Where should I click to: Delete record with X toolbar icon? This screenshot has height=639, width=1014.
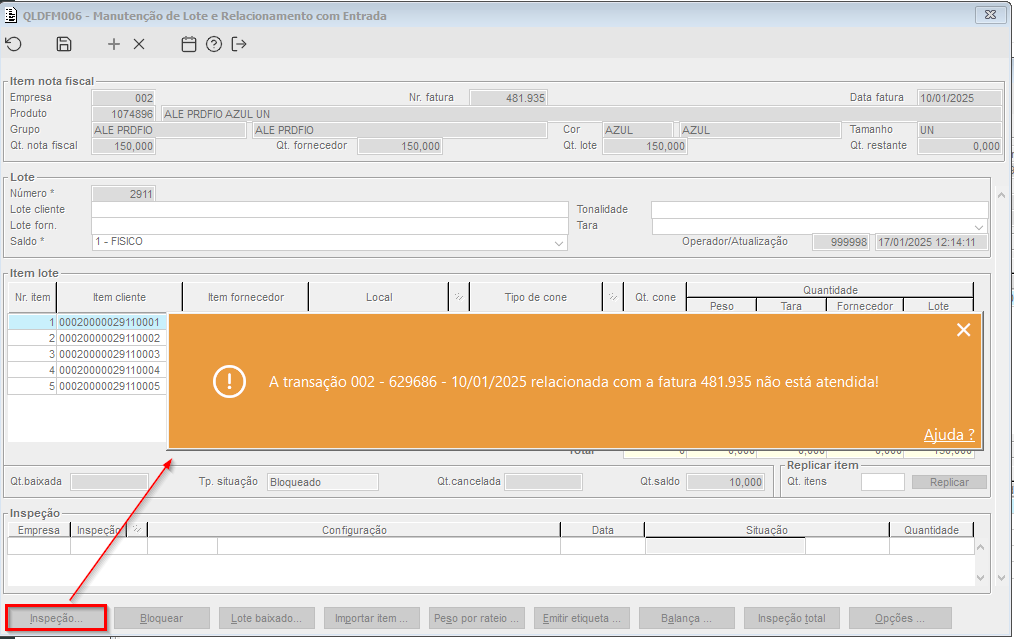point(139,44)
